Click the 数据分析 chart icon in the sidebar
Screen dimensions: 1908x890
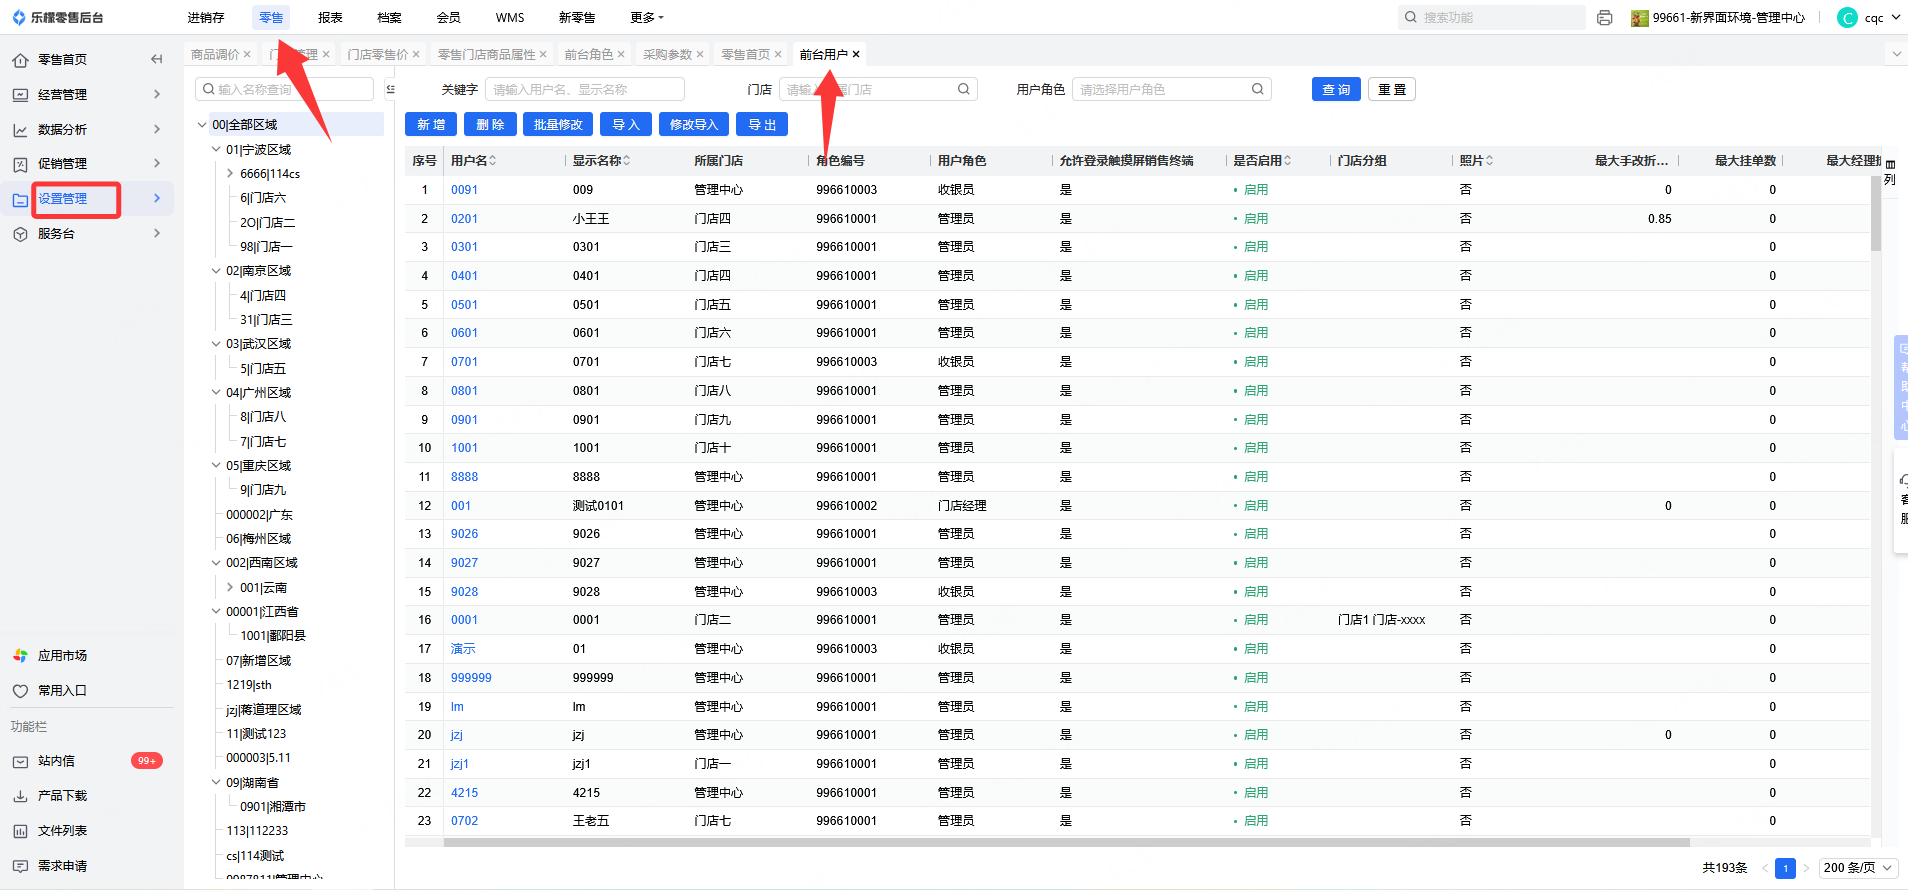[x=20, y=130]
